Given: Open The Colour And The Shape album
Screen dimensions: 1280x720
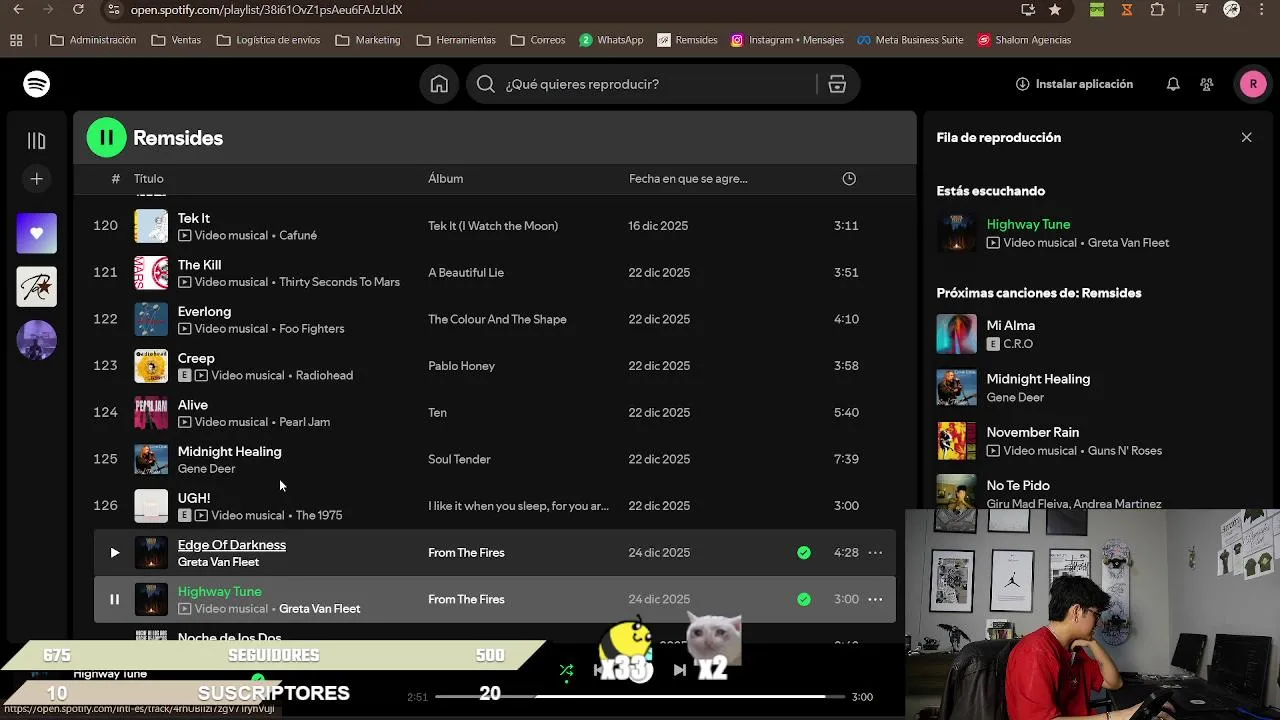Looking at the screenshot, I should pyautogui.click(x=497, y=319).
